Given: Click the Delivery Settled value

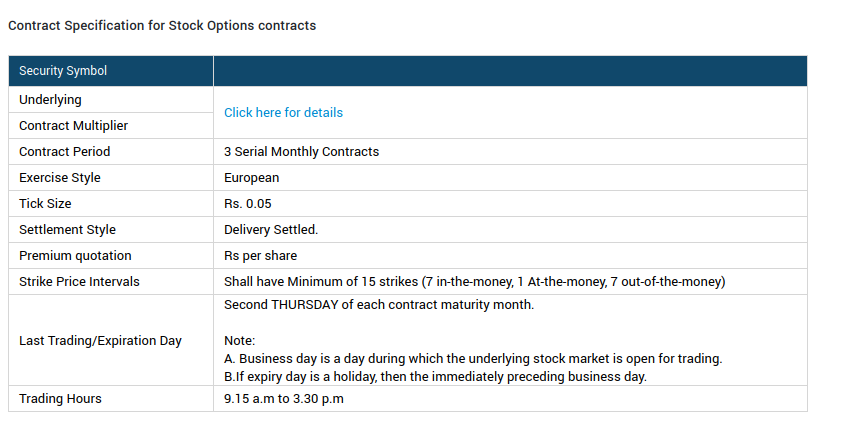Looking at the screenshot, I should 271,230.
